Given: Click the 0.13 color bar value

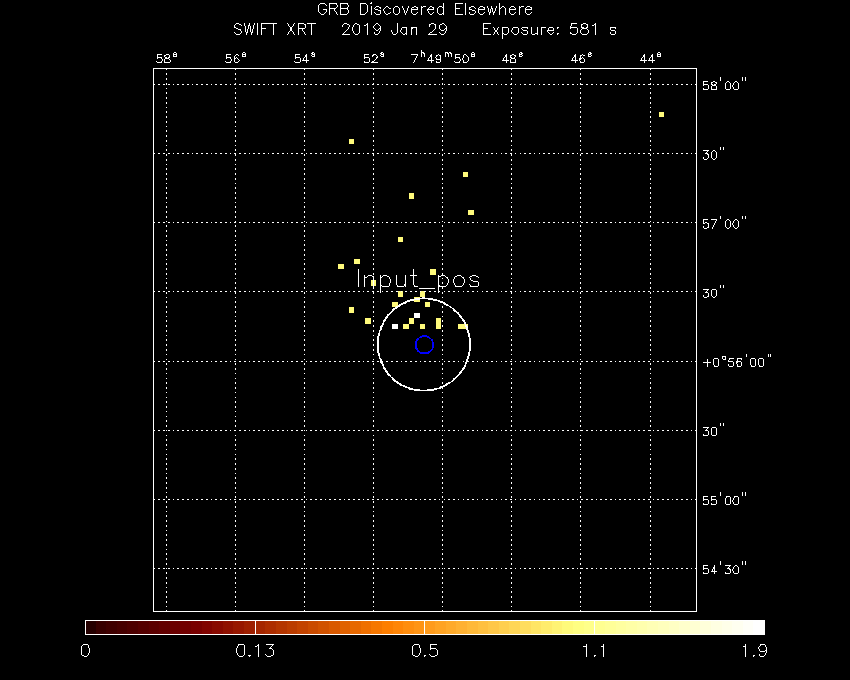Looking at the screenshot, I should click(x=256, y=652).
